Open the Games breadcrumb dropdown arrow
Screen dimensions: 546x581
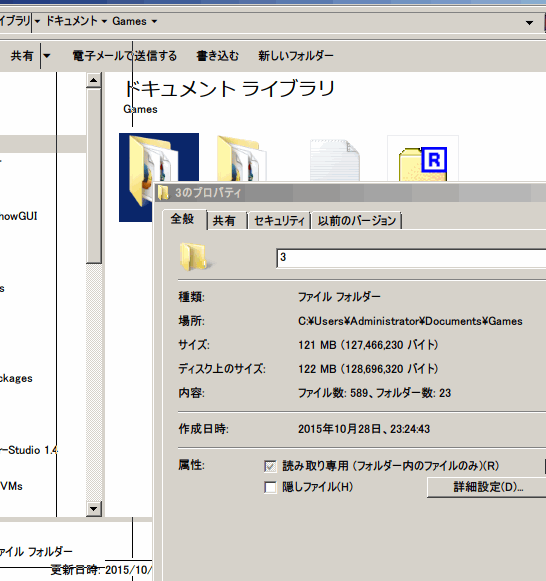tap(154, 21)
